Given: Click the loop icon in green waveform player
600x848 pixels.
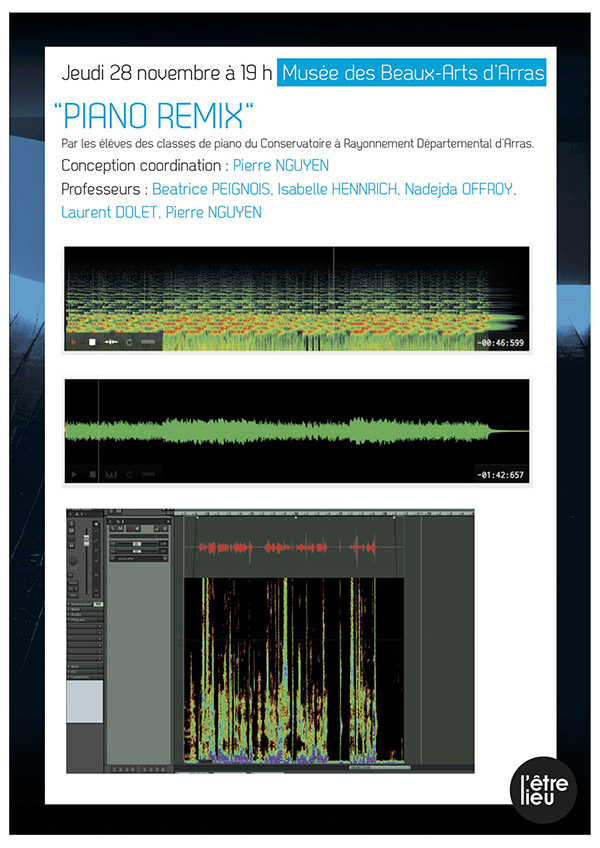Looking at the screenshot, I should tap(129, 473).
